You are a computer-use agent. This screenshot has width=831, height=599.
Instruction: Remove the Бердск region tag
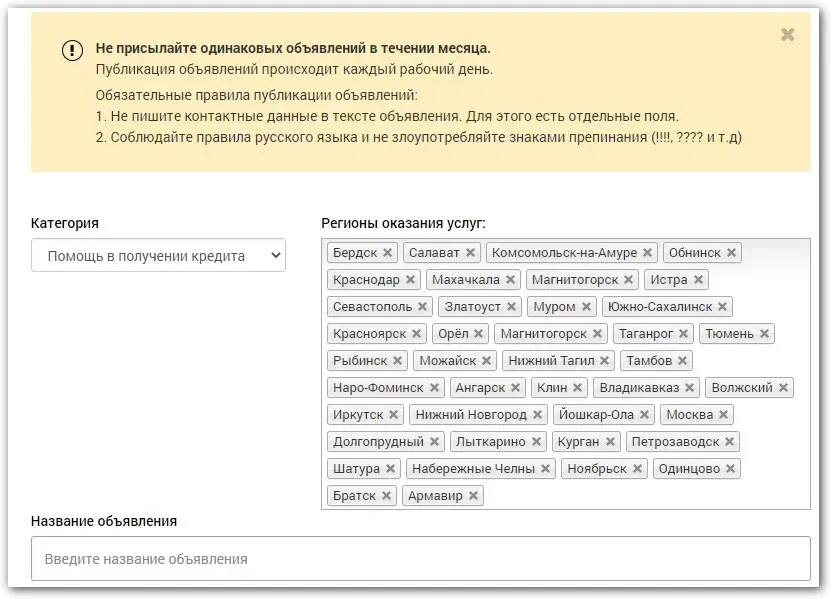388,253
